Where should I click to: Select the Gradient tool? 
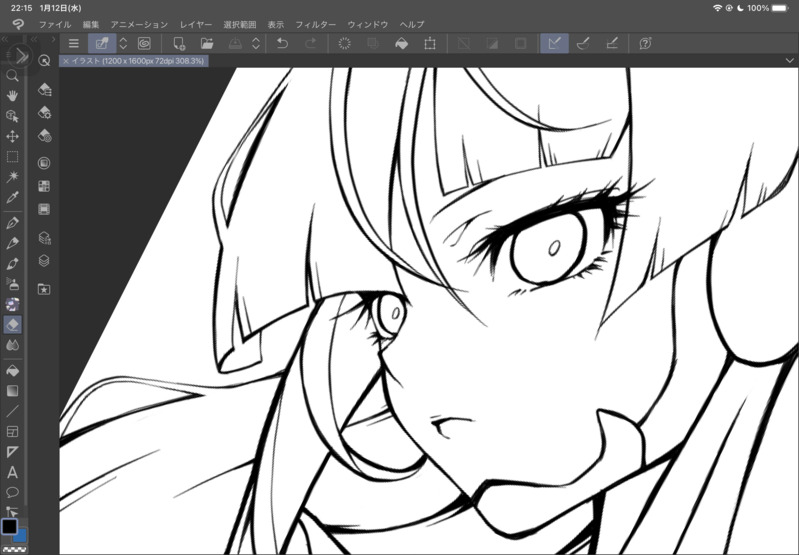[12, 391]
